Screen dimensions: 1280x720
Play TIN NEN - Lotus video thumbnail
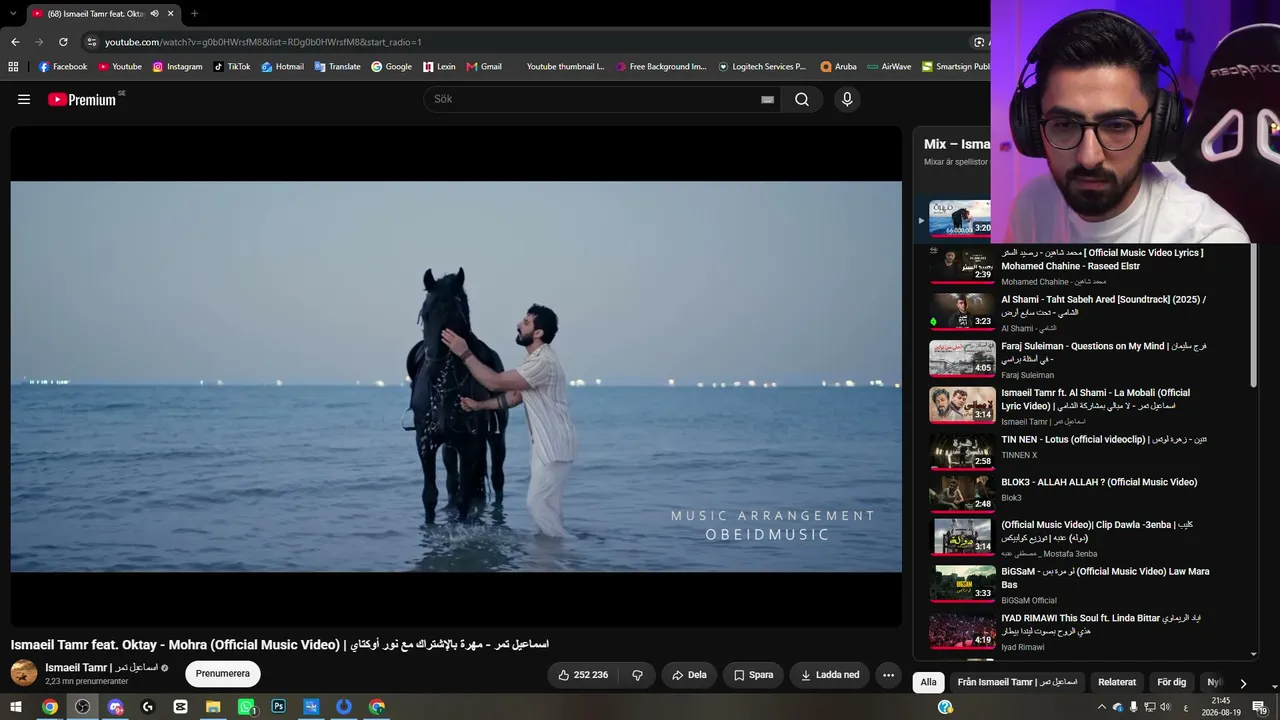tap(962, 451)
